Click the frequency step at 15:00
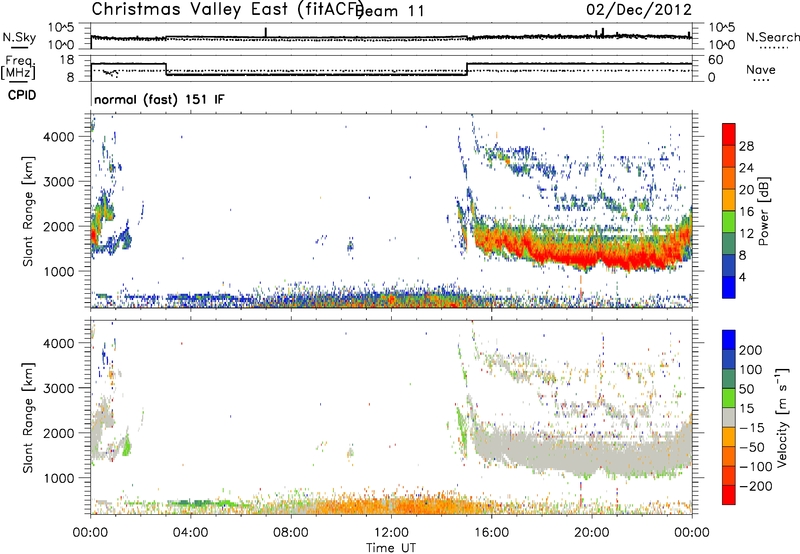Screen dimensions: 800x554 tap(467, 69)
